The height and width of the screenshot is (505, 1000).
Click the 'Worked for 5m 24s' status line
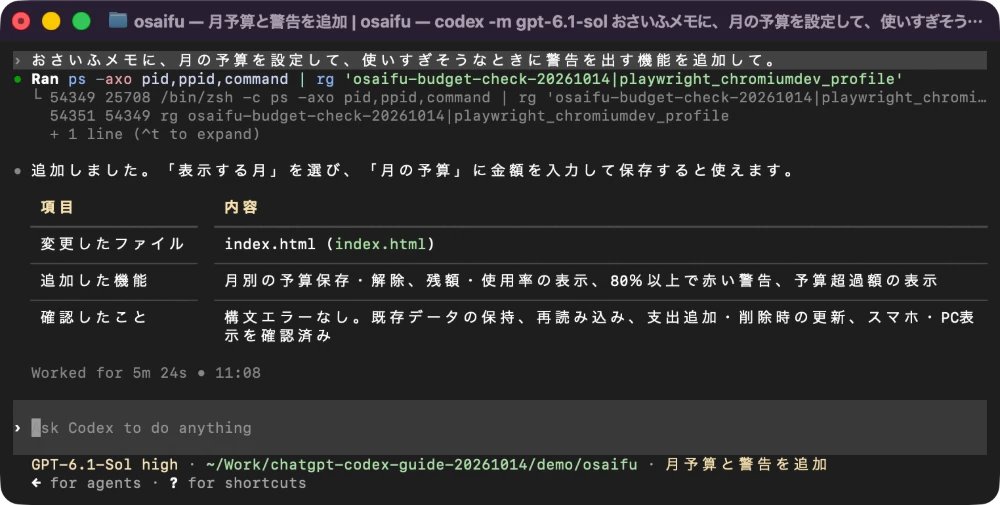[x=146, y=372]
